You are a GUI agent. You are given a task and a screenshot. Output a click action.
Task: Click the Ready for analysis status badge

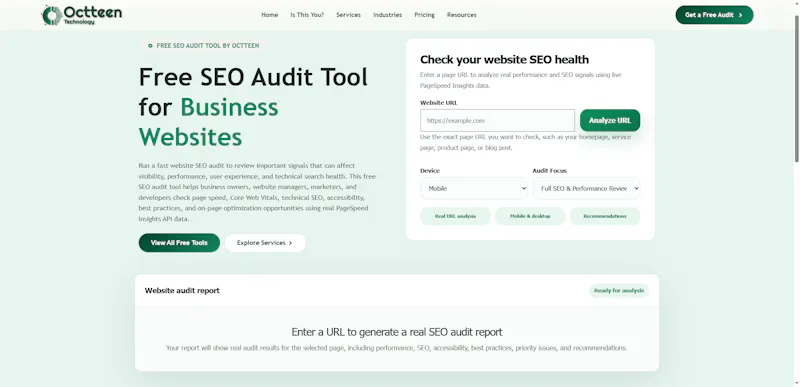tap(619, 291)
